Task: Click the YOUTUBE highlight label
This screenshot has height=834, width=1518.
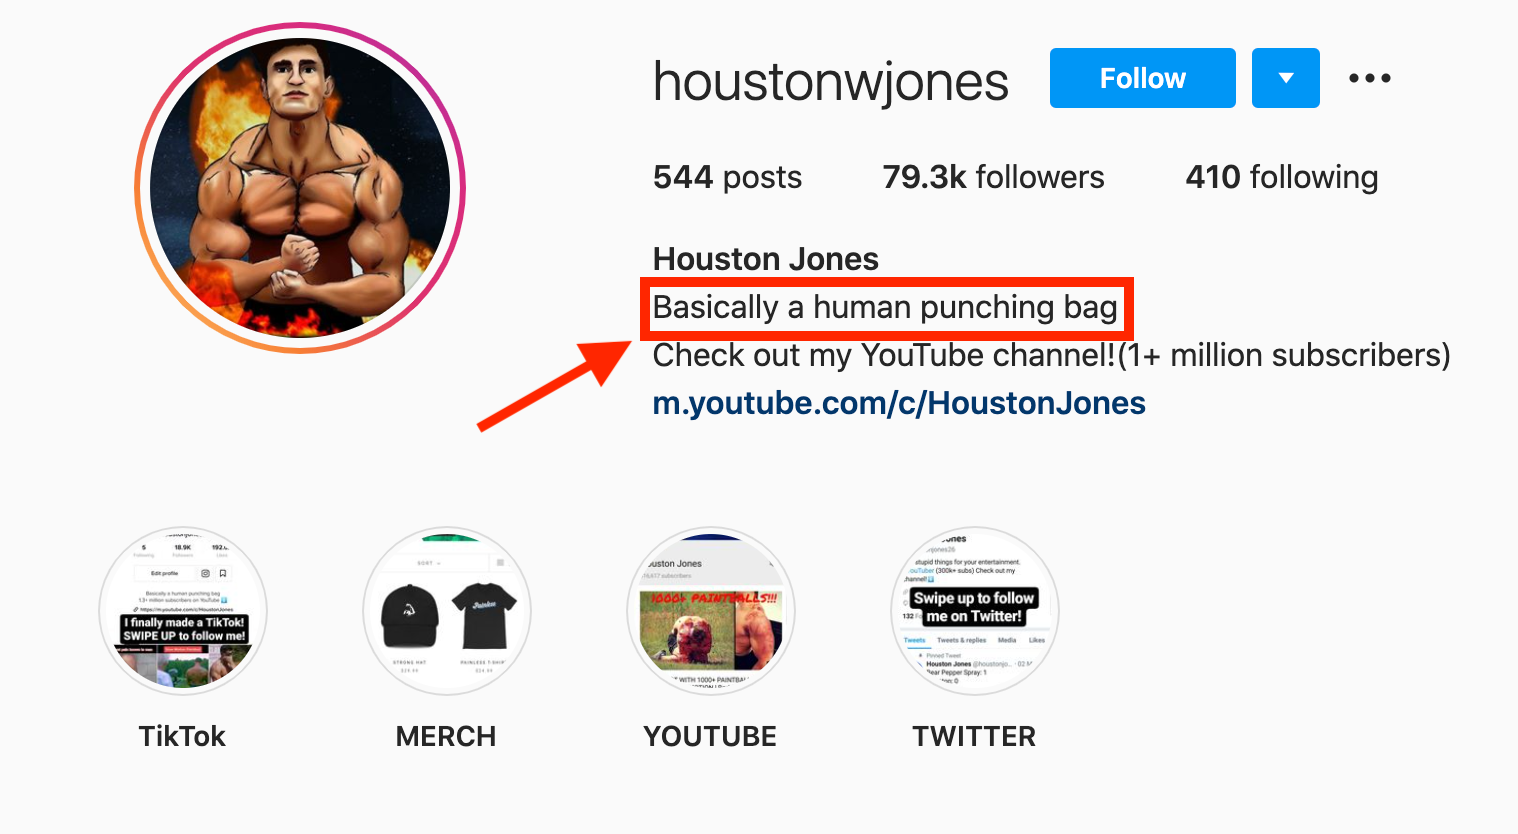Action: pyautogui.click(x=710, y=737)
